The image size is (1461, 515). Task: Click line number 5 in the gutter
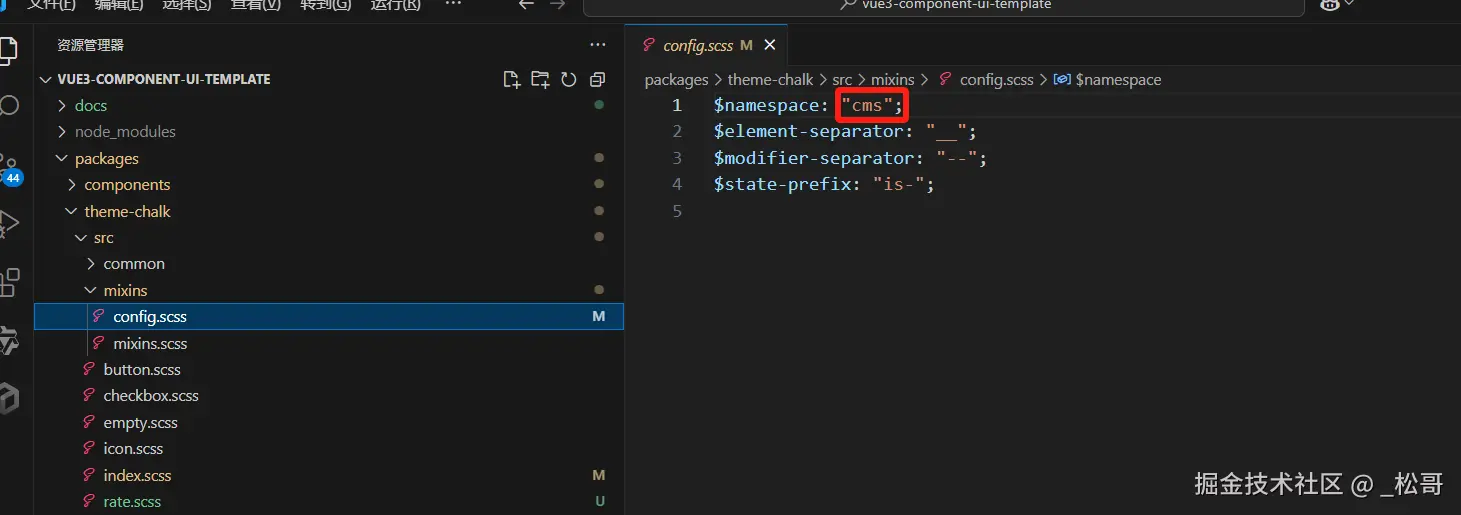[x=677, y=211]
